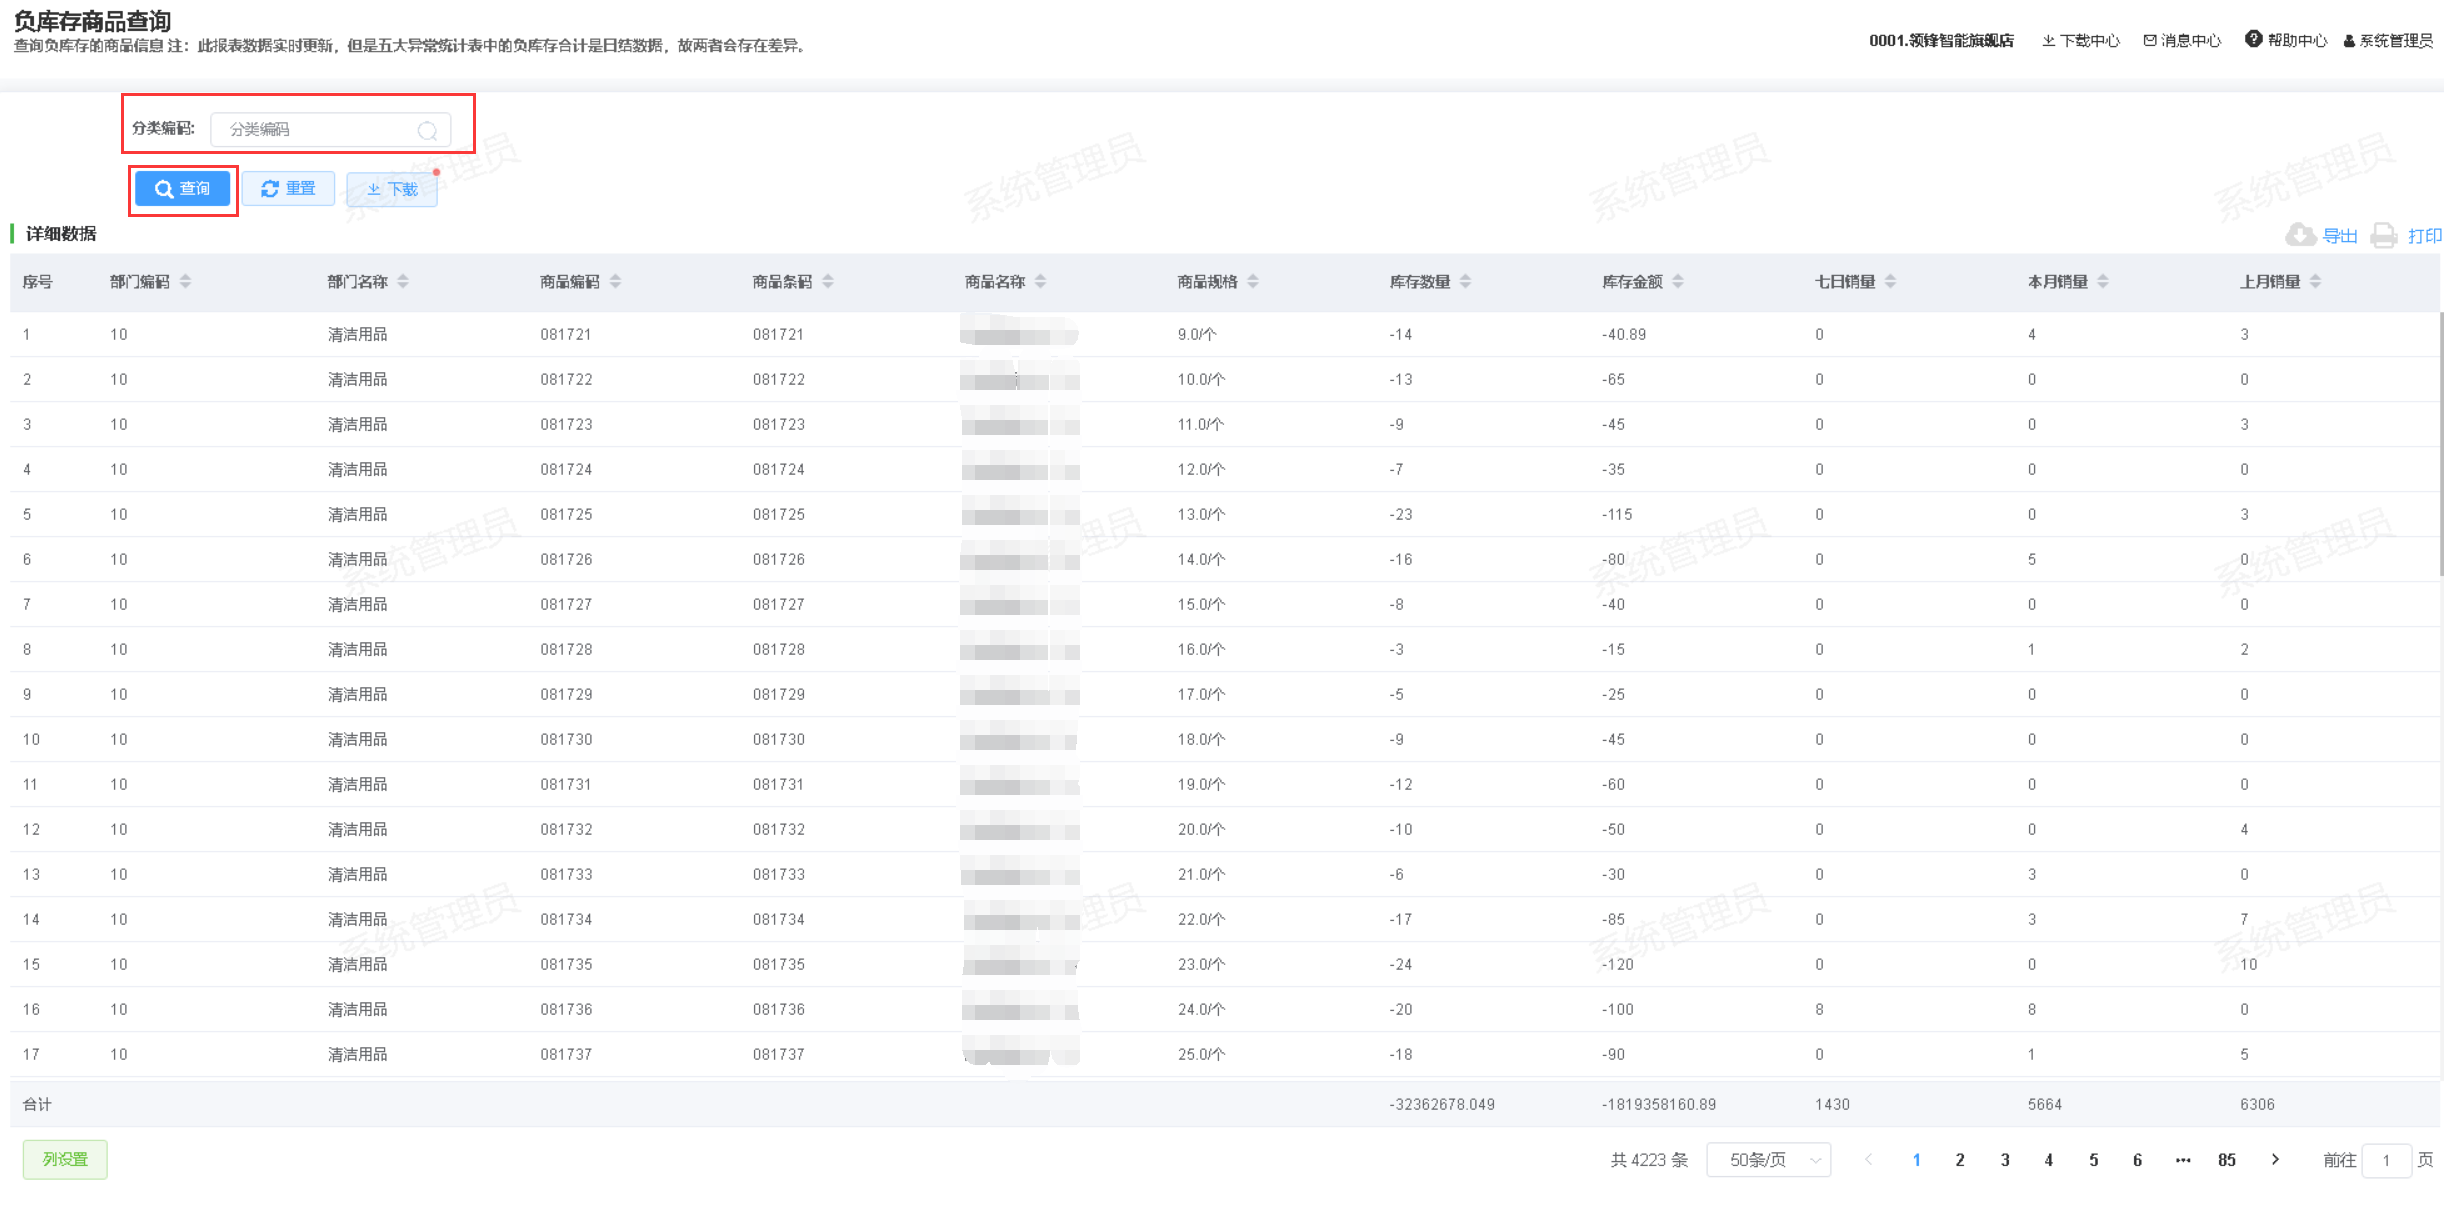
Task: Sort table by 部门编码 column
Action: 185,282
